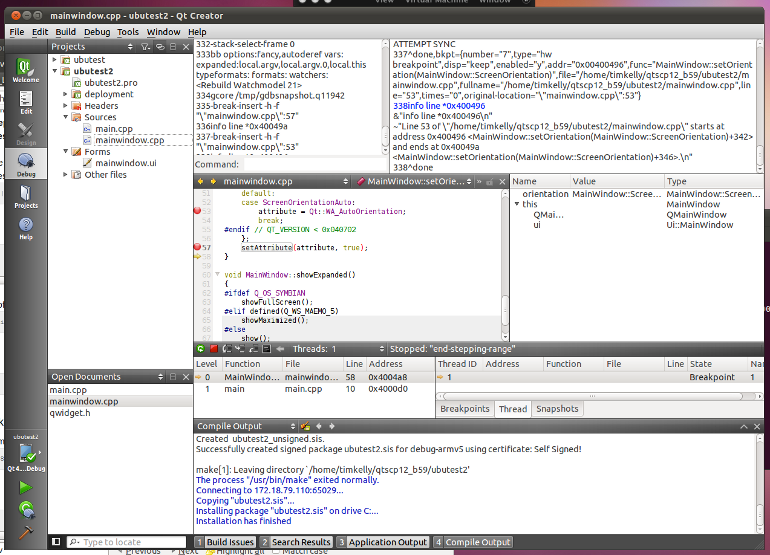Open the Projects pane type dropdown
This screenshot has width=770, height=555.
(92, 47)
